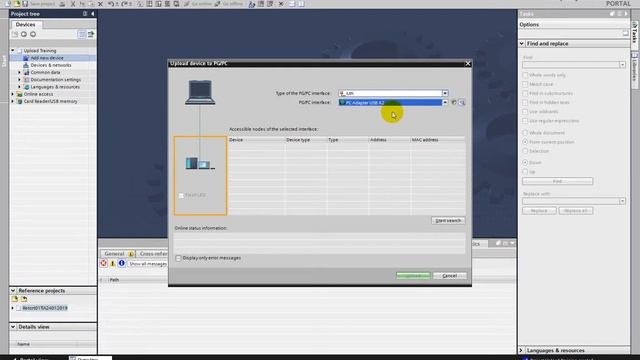This screenshot has width=640, height=360.
Task: Open the PG/PC interface dropdown arrow
Action: tap(445, 102)
